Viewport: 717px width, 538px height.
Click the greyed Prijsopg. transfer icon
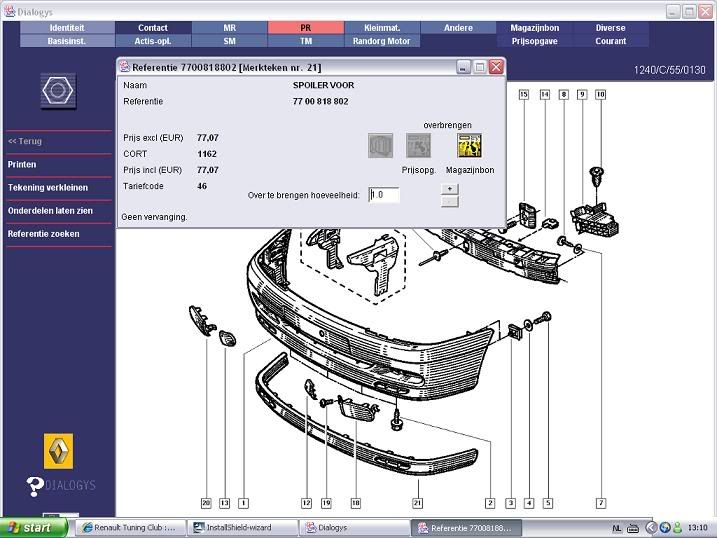pos(418,145)
